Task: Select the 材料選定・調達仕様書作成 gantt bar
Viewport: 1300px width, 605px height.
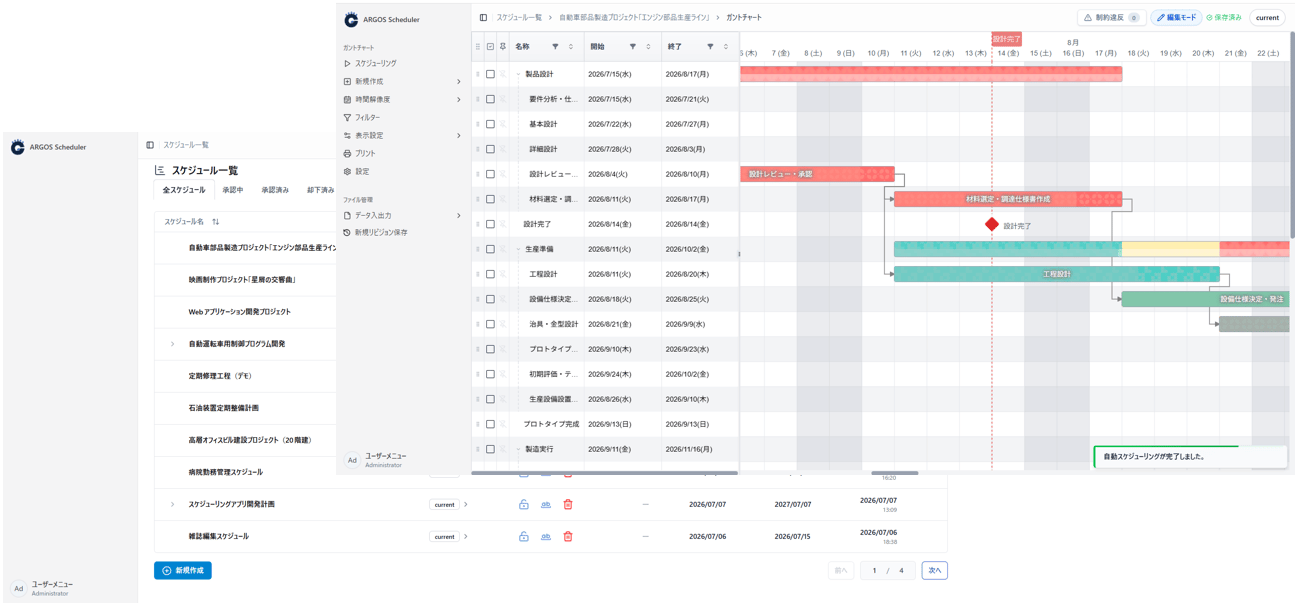Action: coord(1008,199)
